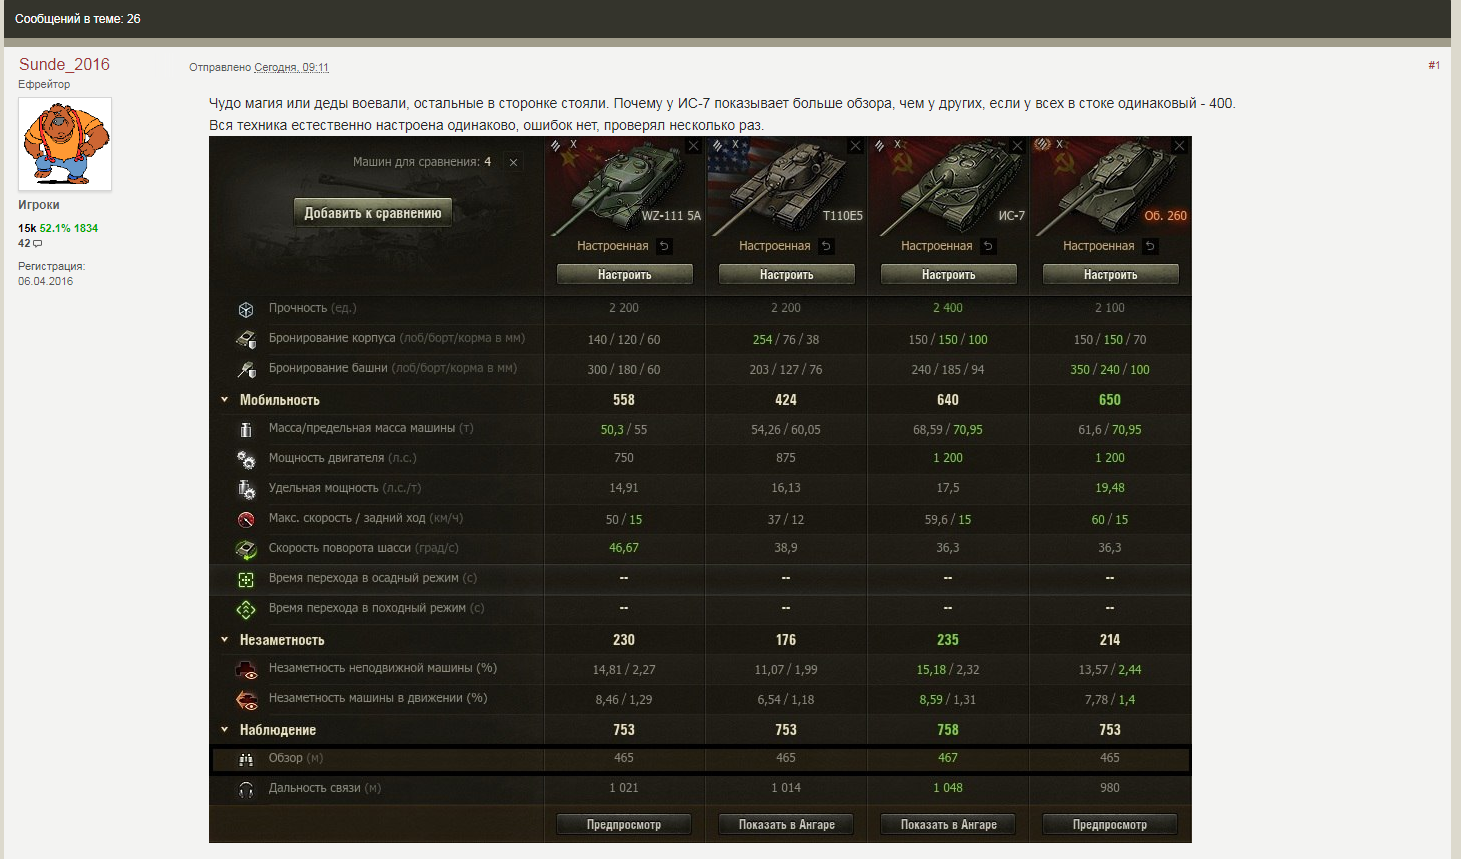The height and width of the screenshot is (859, 1461).
Task: Clear all vehicles next to Машин для сравнения
Action: tap(513, 162)
